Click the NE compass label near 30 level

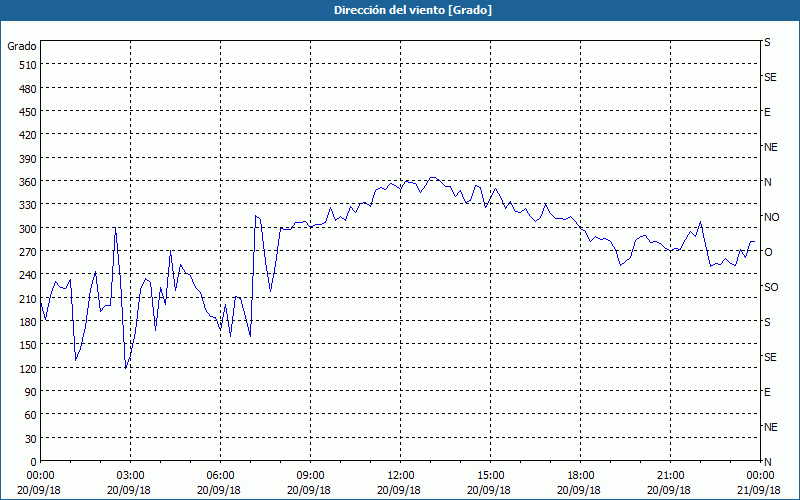tap(770, 427)
